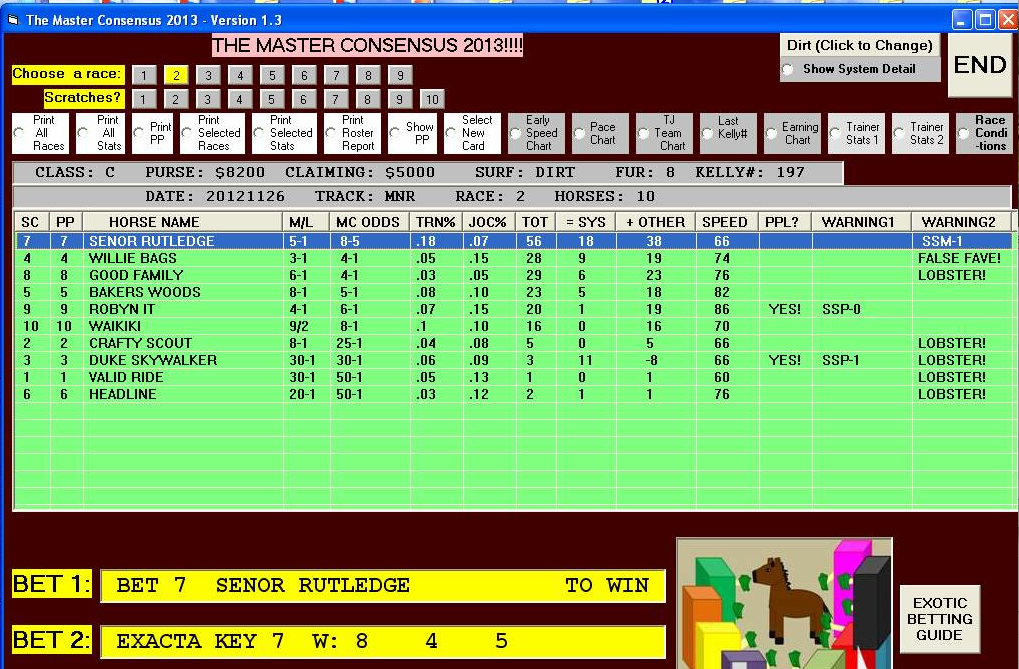Screen dimensions: 1019x669
Task: Enable Show System Detail option
Action: [x=788, y=70]
